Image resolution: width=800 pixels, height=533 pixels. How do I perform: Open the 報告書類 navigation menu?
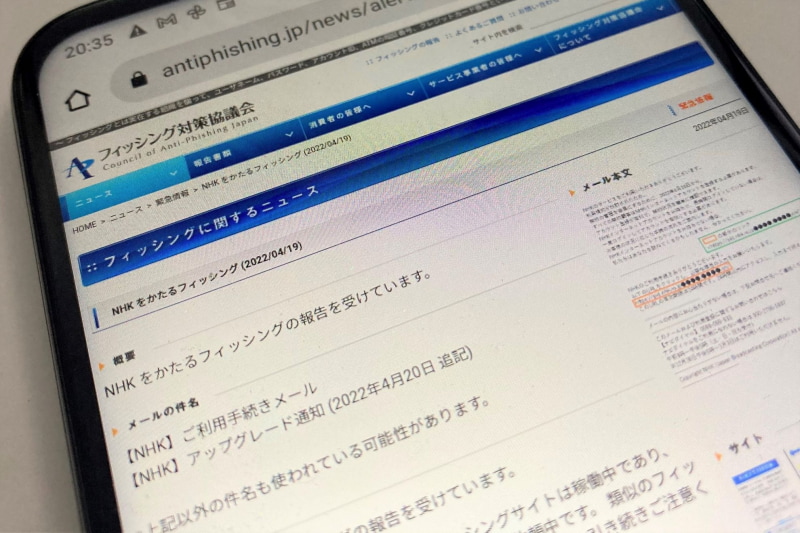[x=212, y=158]
